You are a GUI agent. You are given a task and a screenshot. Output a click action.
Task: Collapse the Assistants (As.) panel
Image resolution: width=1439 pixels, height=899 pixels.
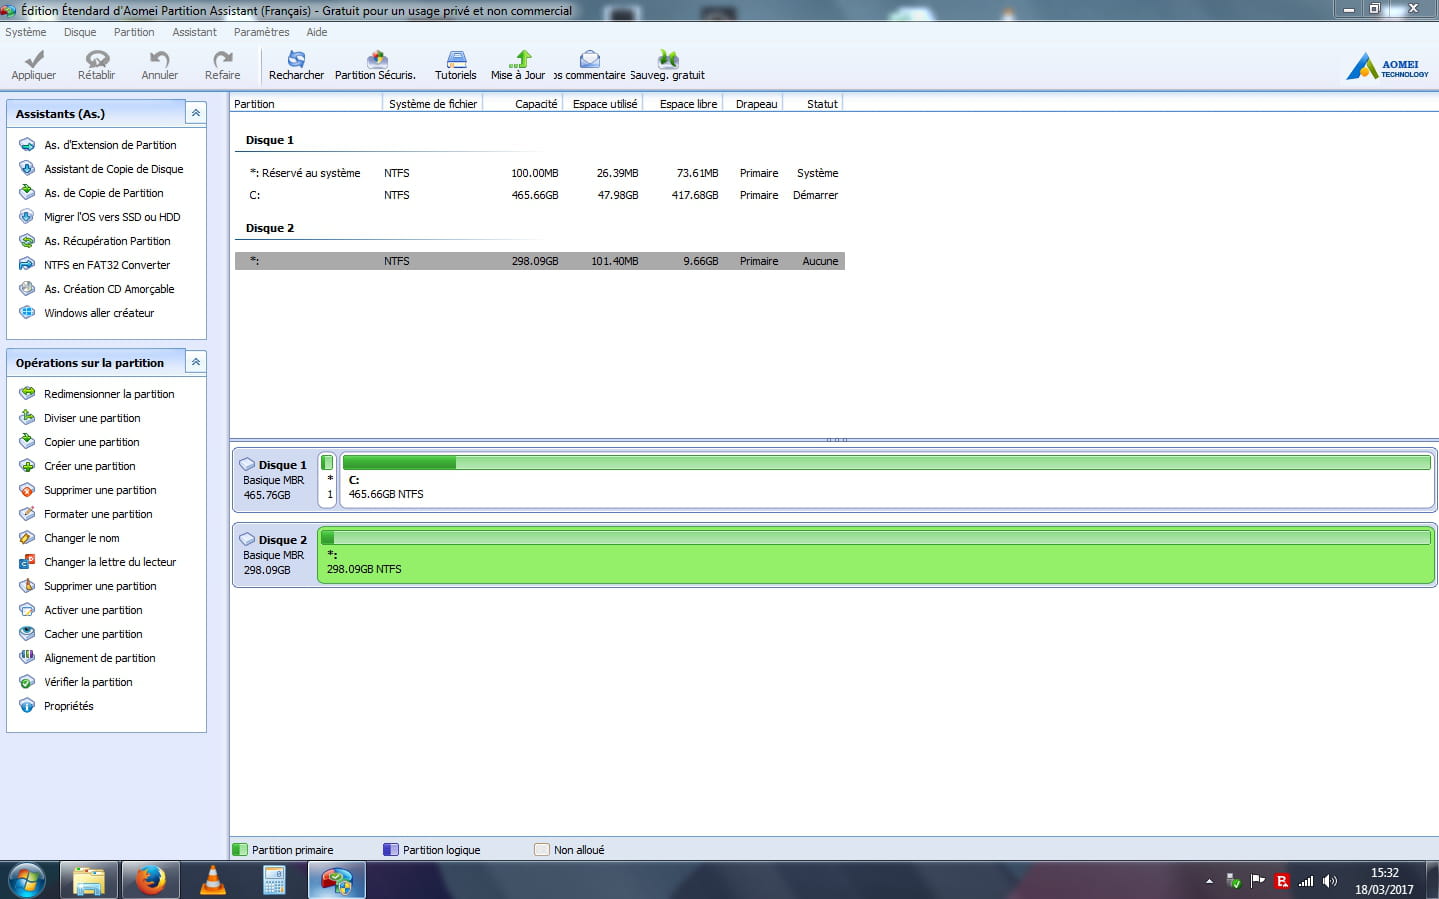pos(196,113)
